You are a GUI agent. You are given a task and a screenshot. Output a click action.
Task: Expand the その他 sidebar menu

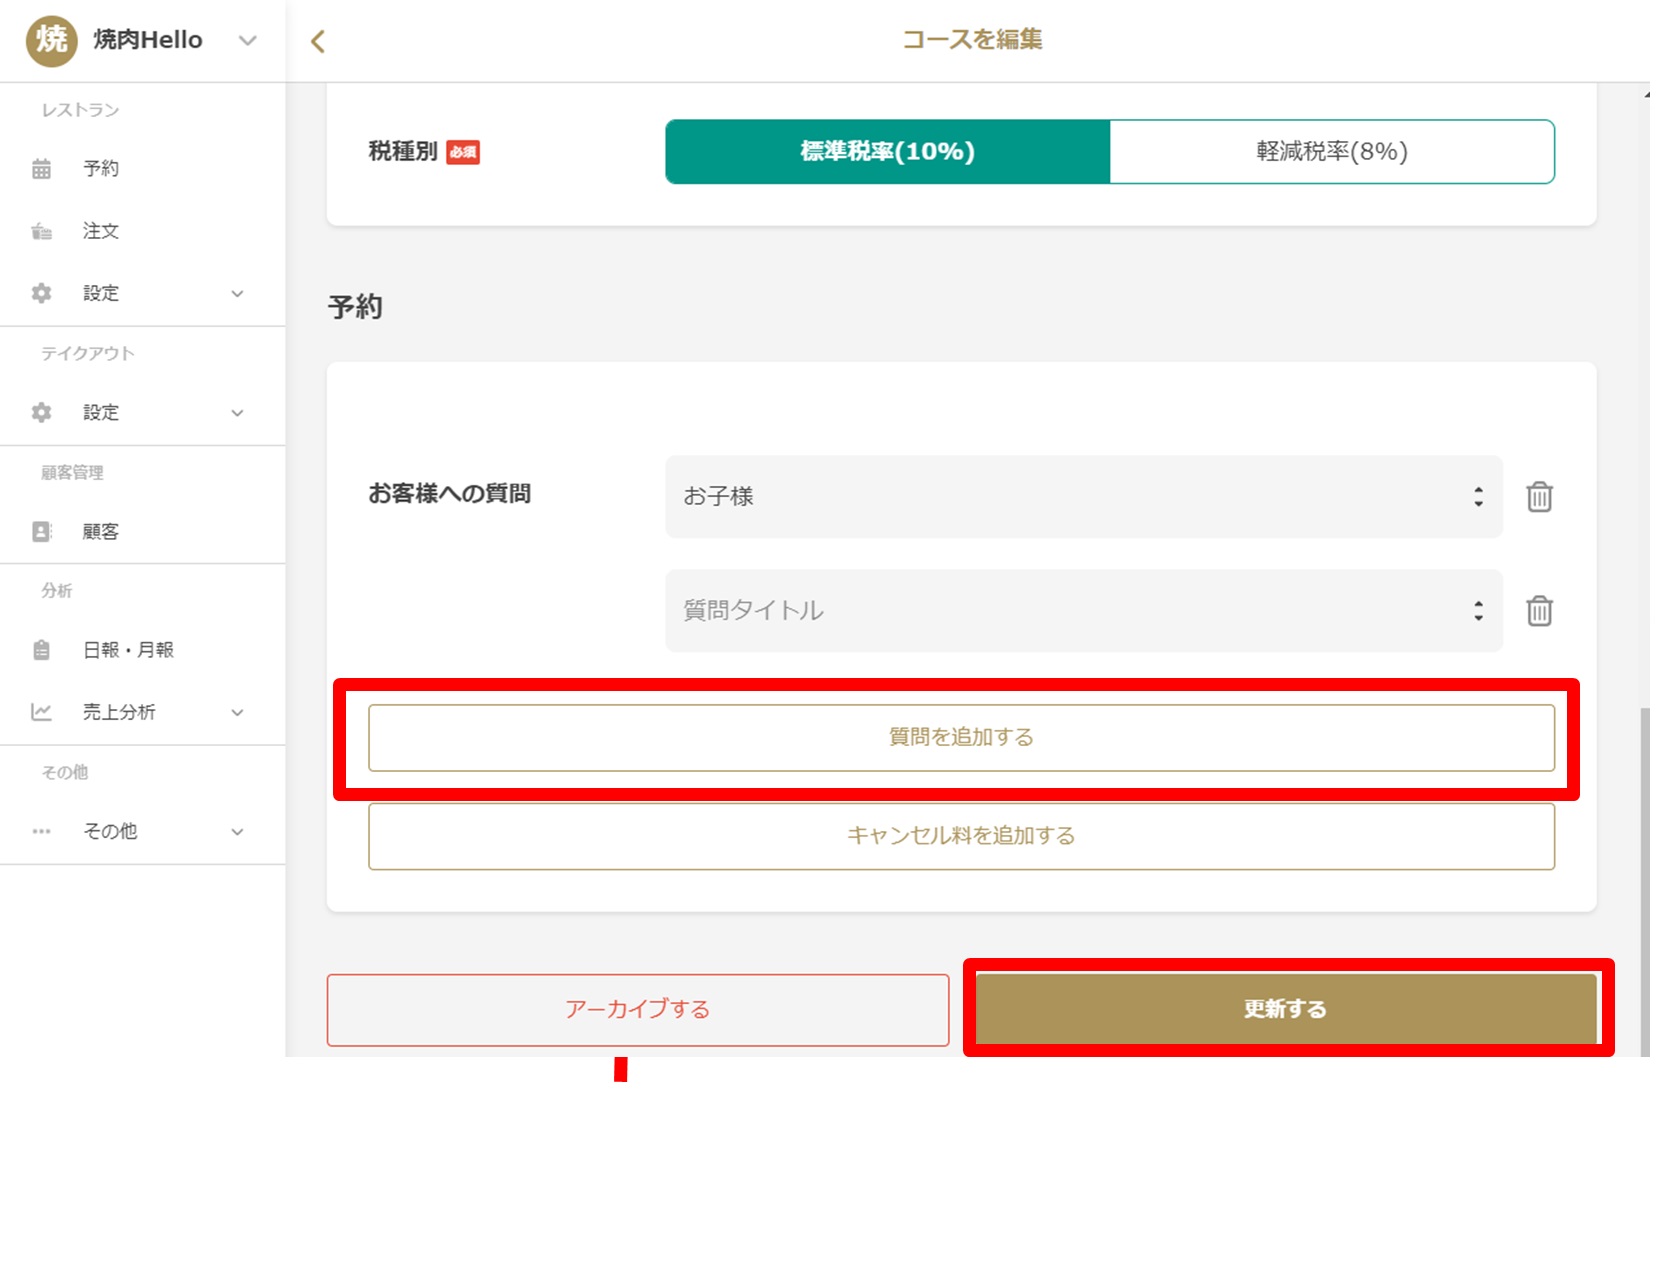pos(237,832)
